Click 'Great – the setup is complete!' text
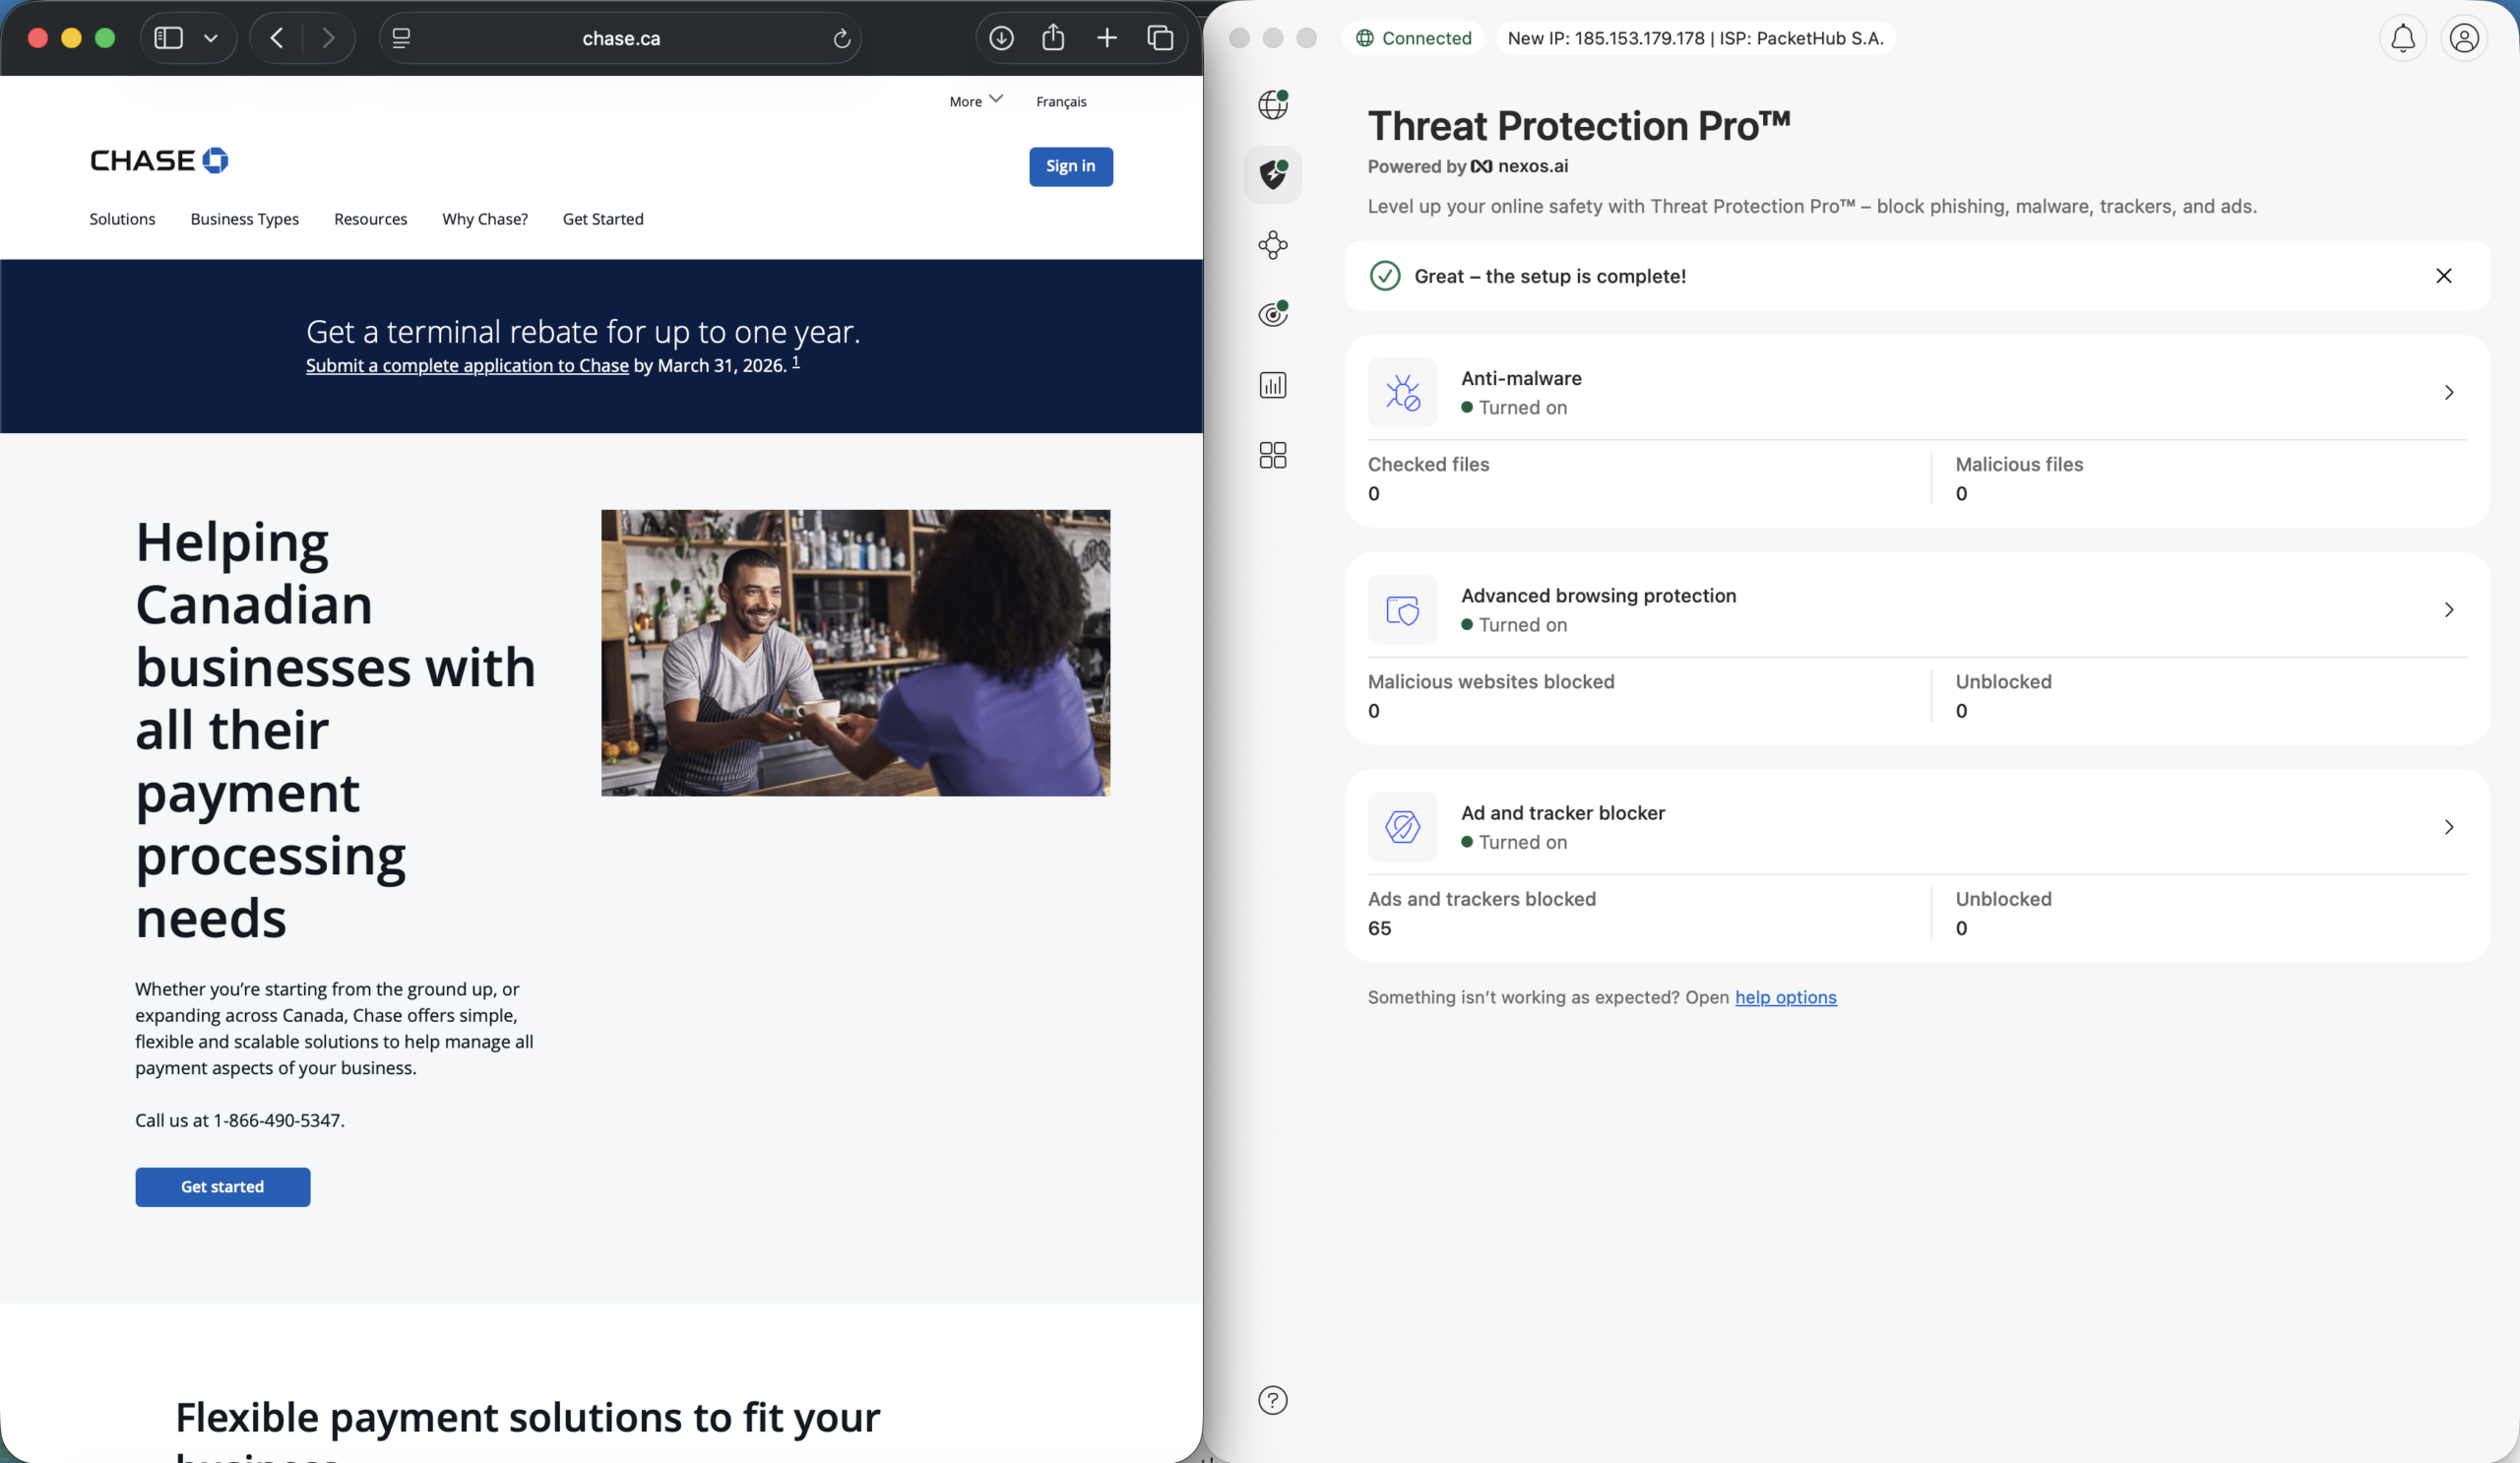The width and height of the screenshot is (2520, 1463). tap(1550, 276)
